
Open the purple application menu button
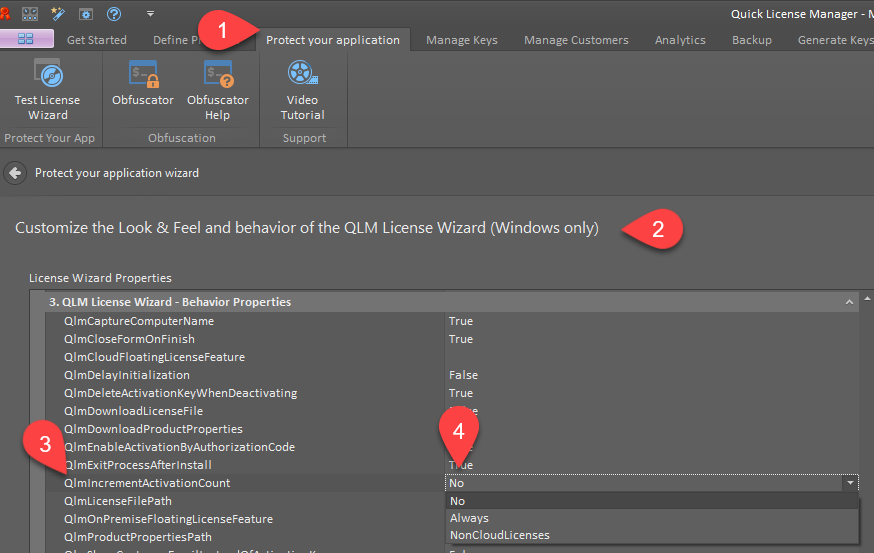pos(26,38)
